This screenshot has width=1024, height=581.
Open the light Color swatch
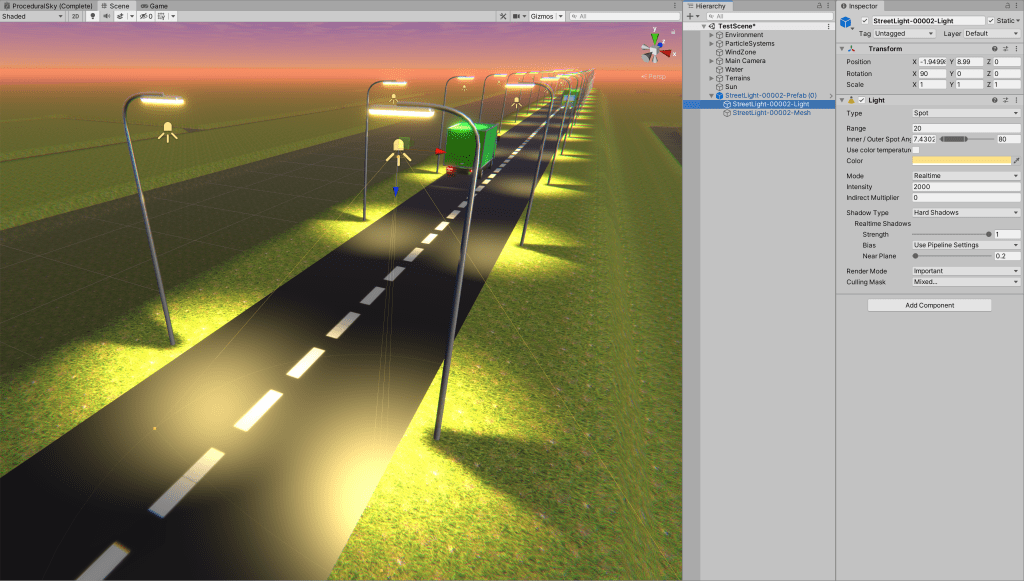pyautogui.click(x=961, y=160)
